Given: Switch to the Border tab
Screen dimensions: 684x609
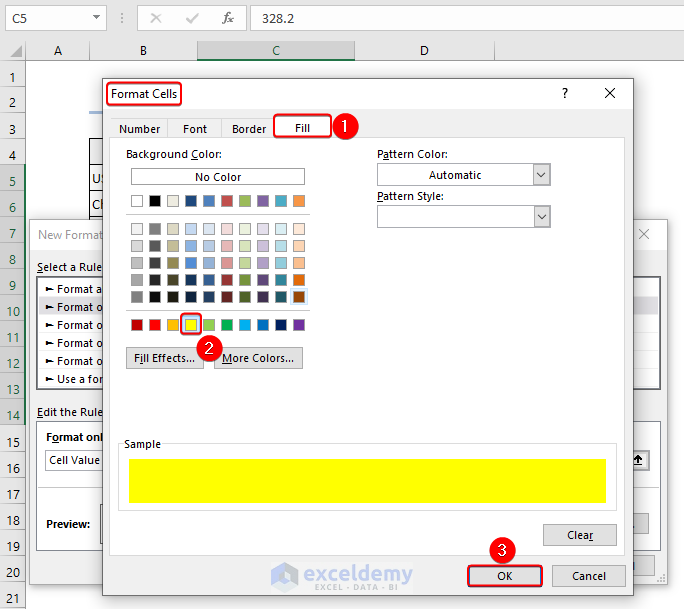Looking at the screenshot, I should coord(249,129).
